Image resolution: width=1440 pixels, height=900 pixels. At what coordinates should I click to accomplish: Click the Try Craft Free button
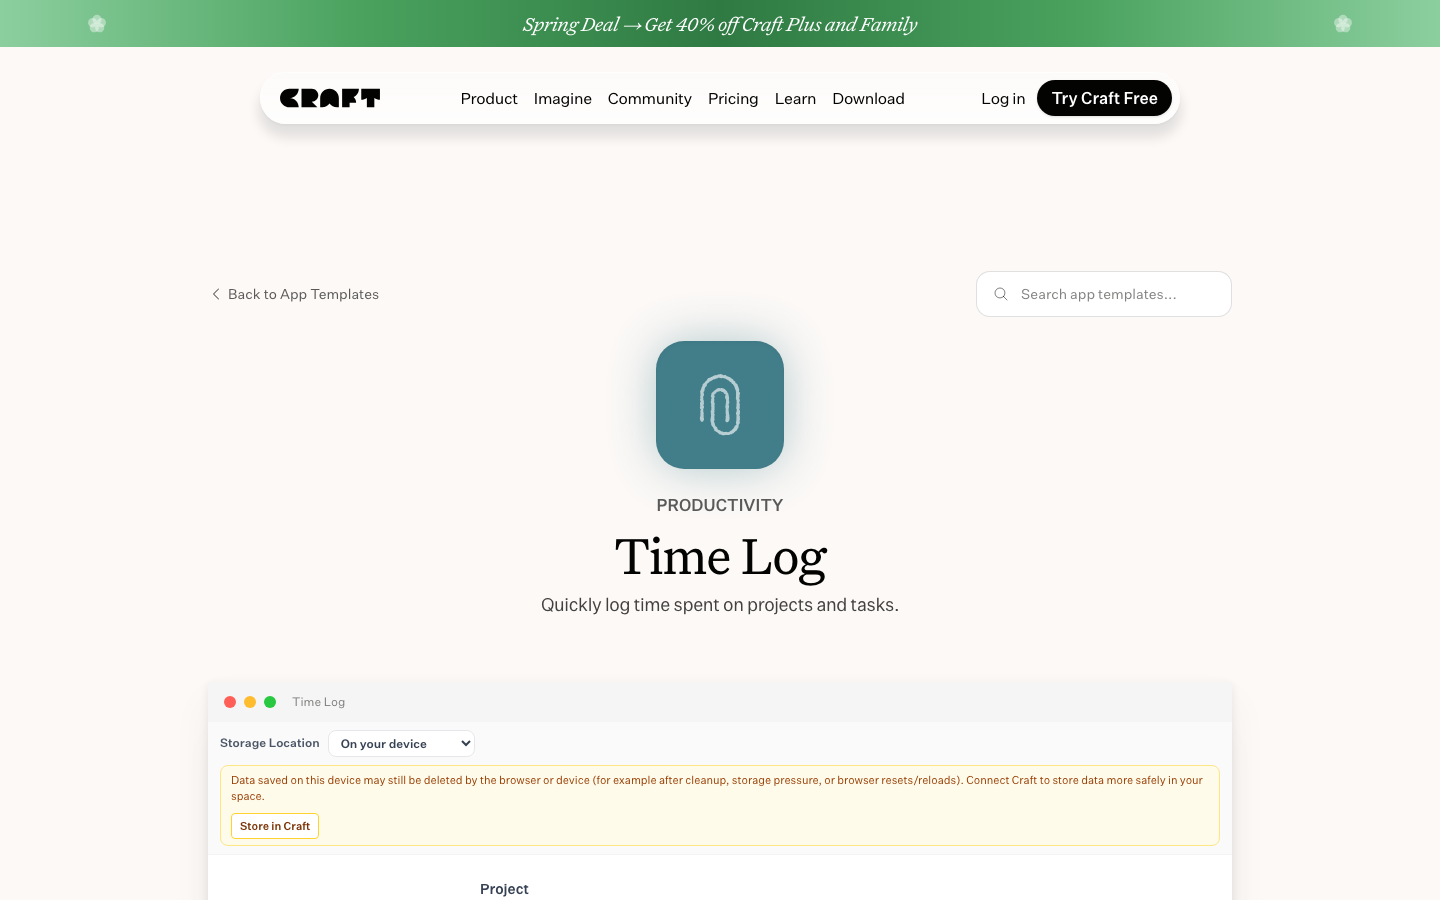click(1104, 98)
